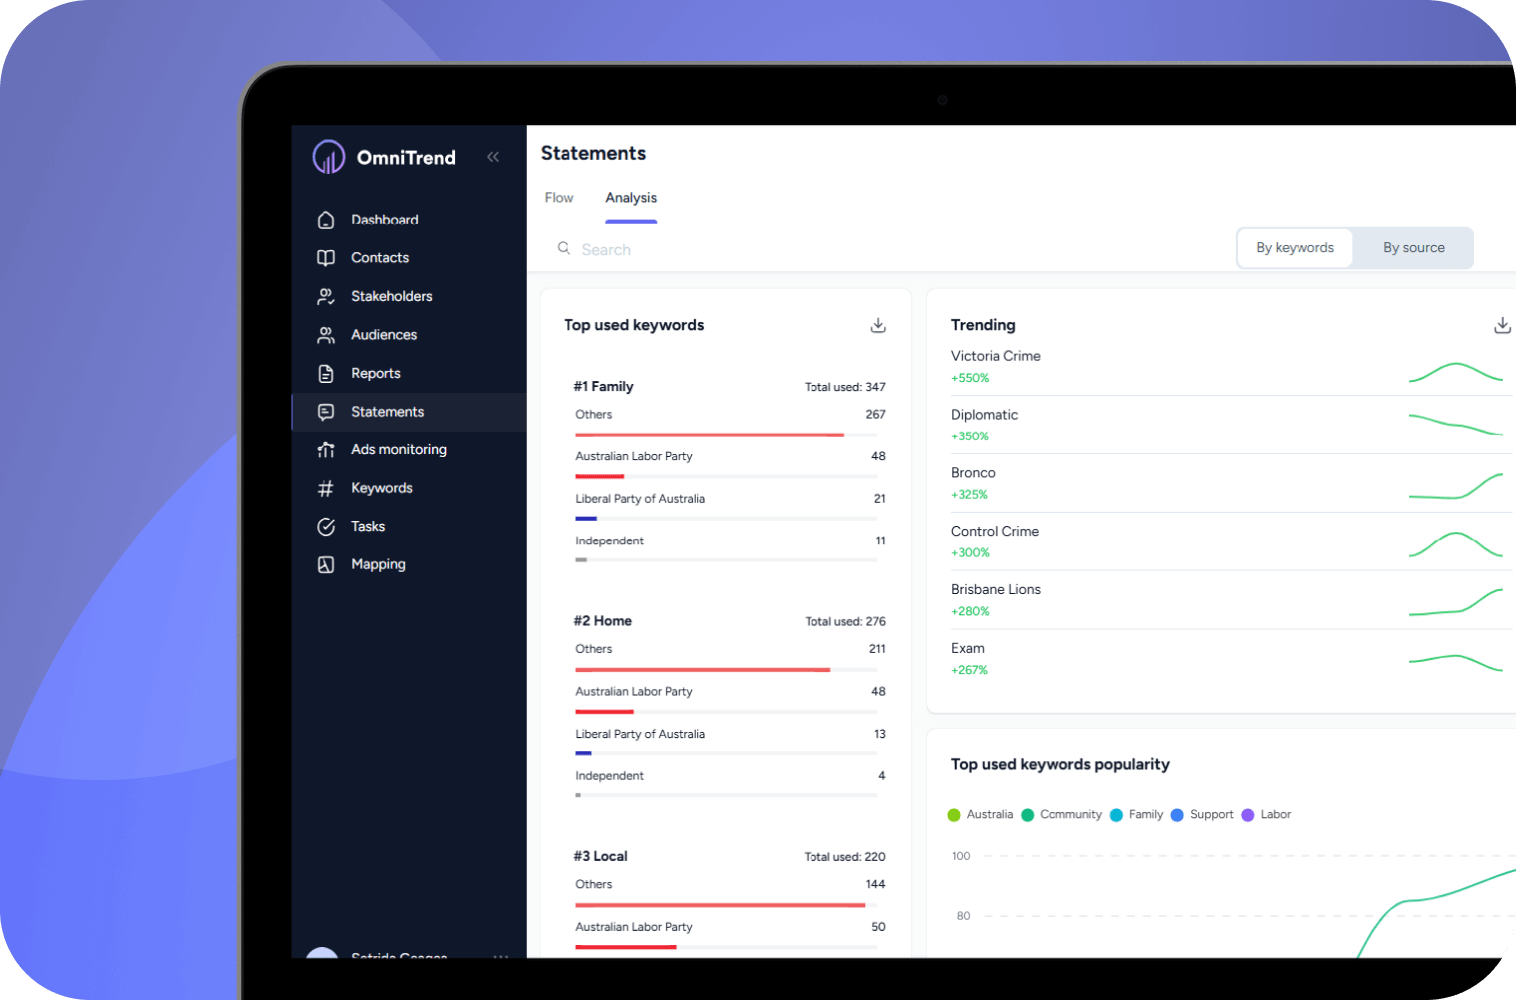
Task: Select the Analysis tab
Action: click(x=631, y=198)
